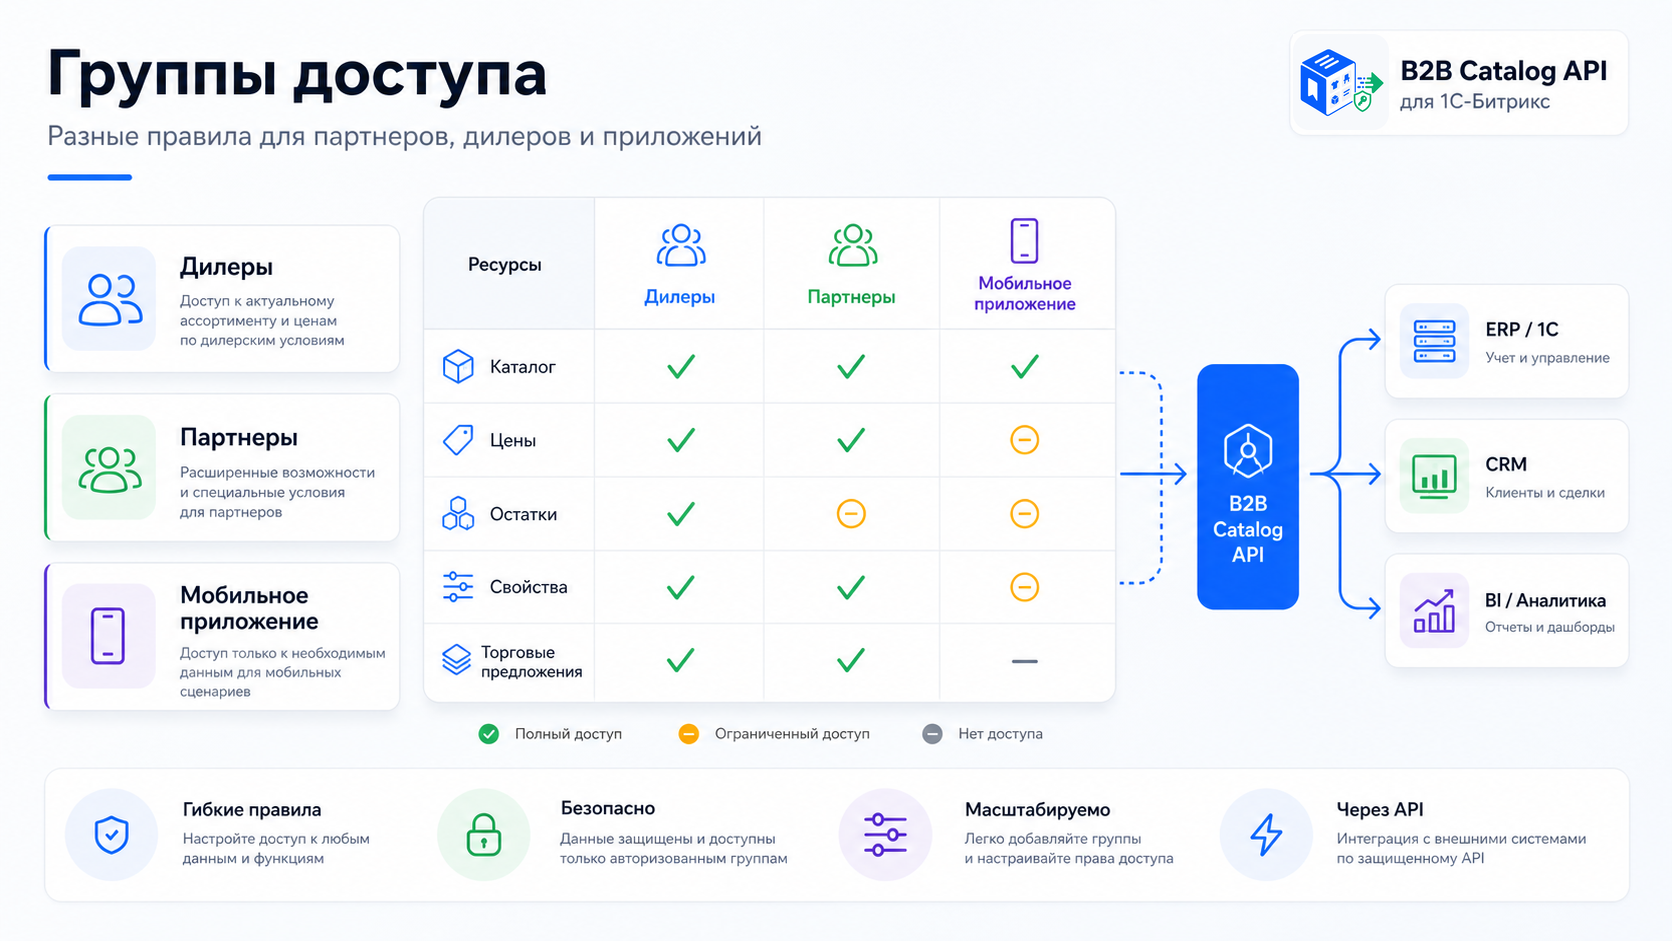Click the Дилеры card title
The height and width of the screenshot is (941, 1672).
click(x=226, y=267)
